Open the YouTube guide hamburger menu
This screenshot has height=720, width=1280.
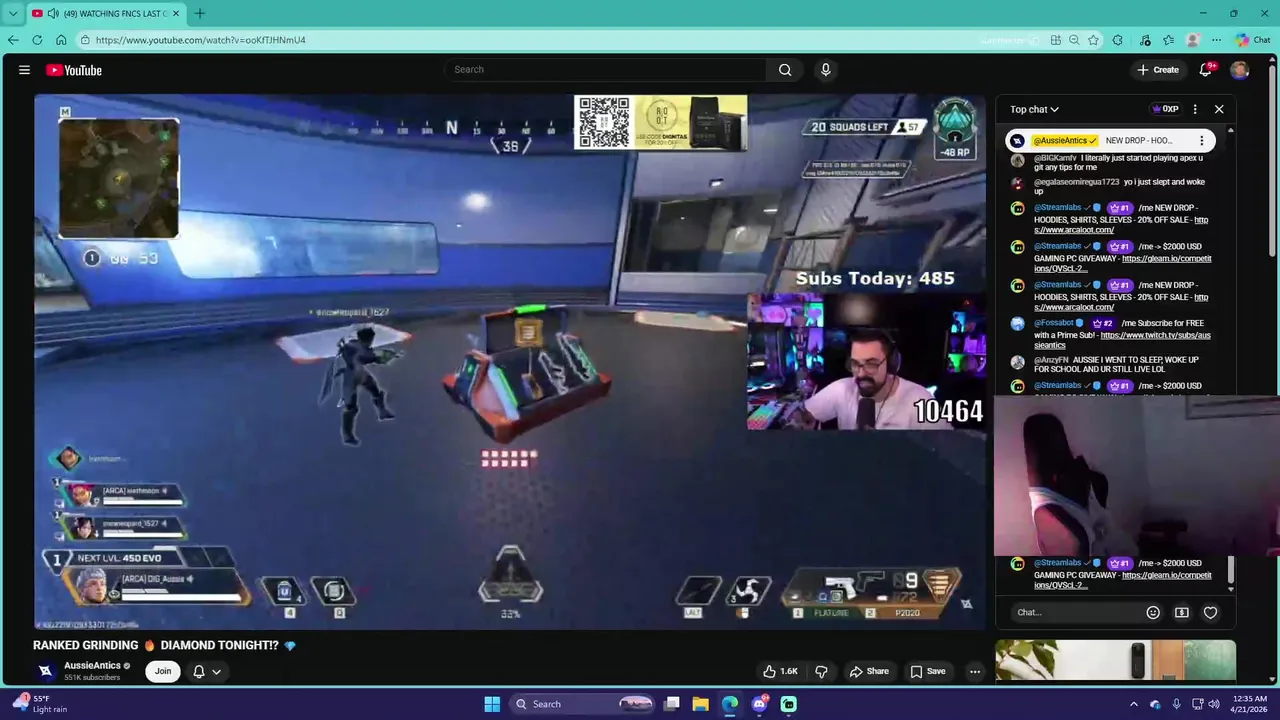coord(24,70)
